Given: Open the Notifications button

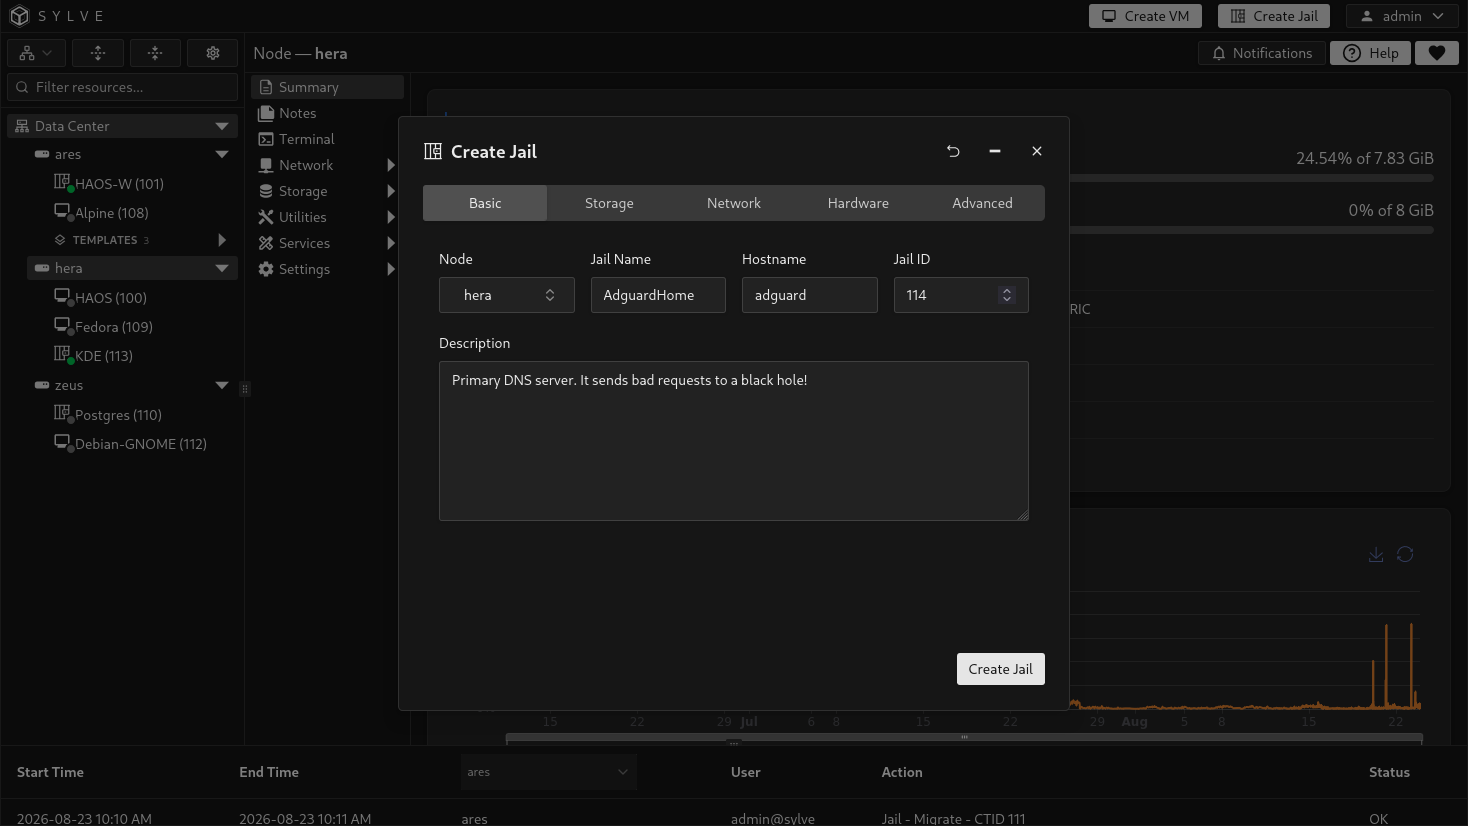Looking at the screenshot, I should [x=1262, y=53].
